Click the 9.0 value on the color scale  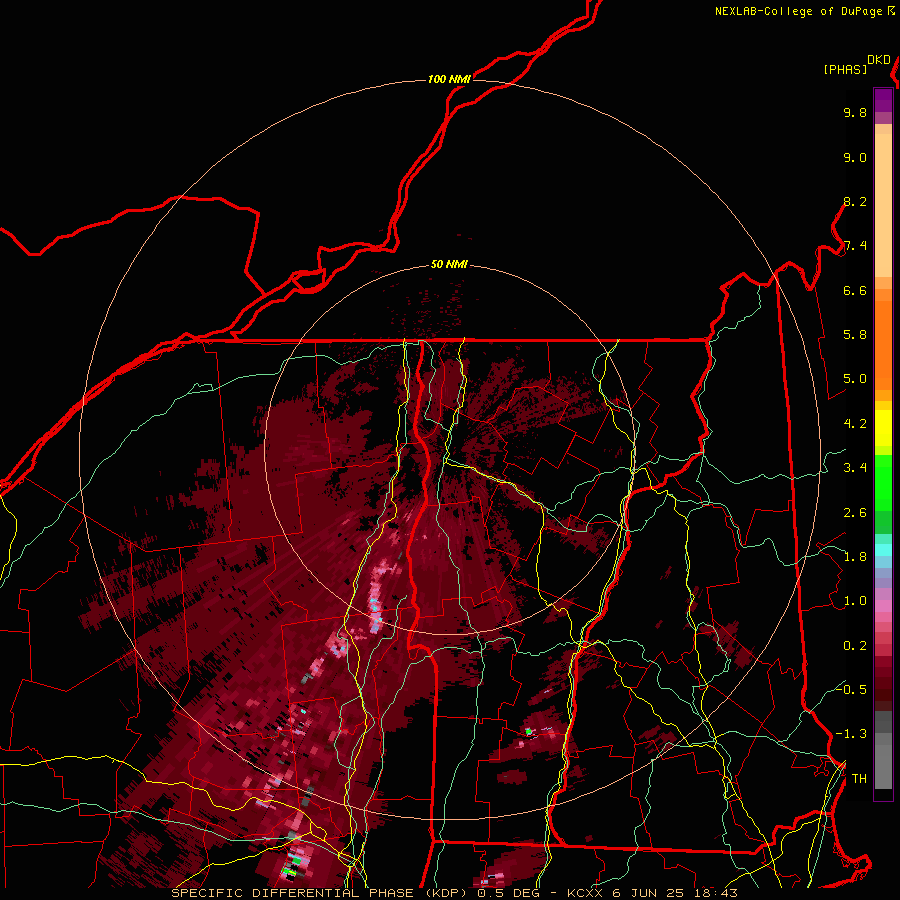(855, 157)
